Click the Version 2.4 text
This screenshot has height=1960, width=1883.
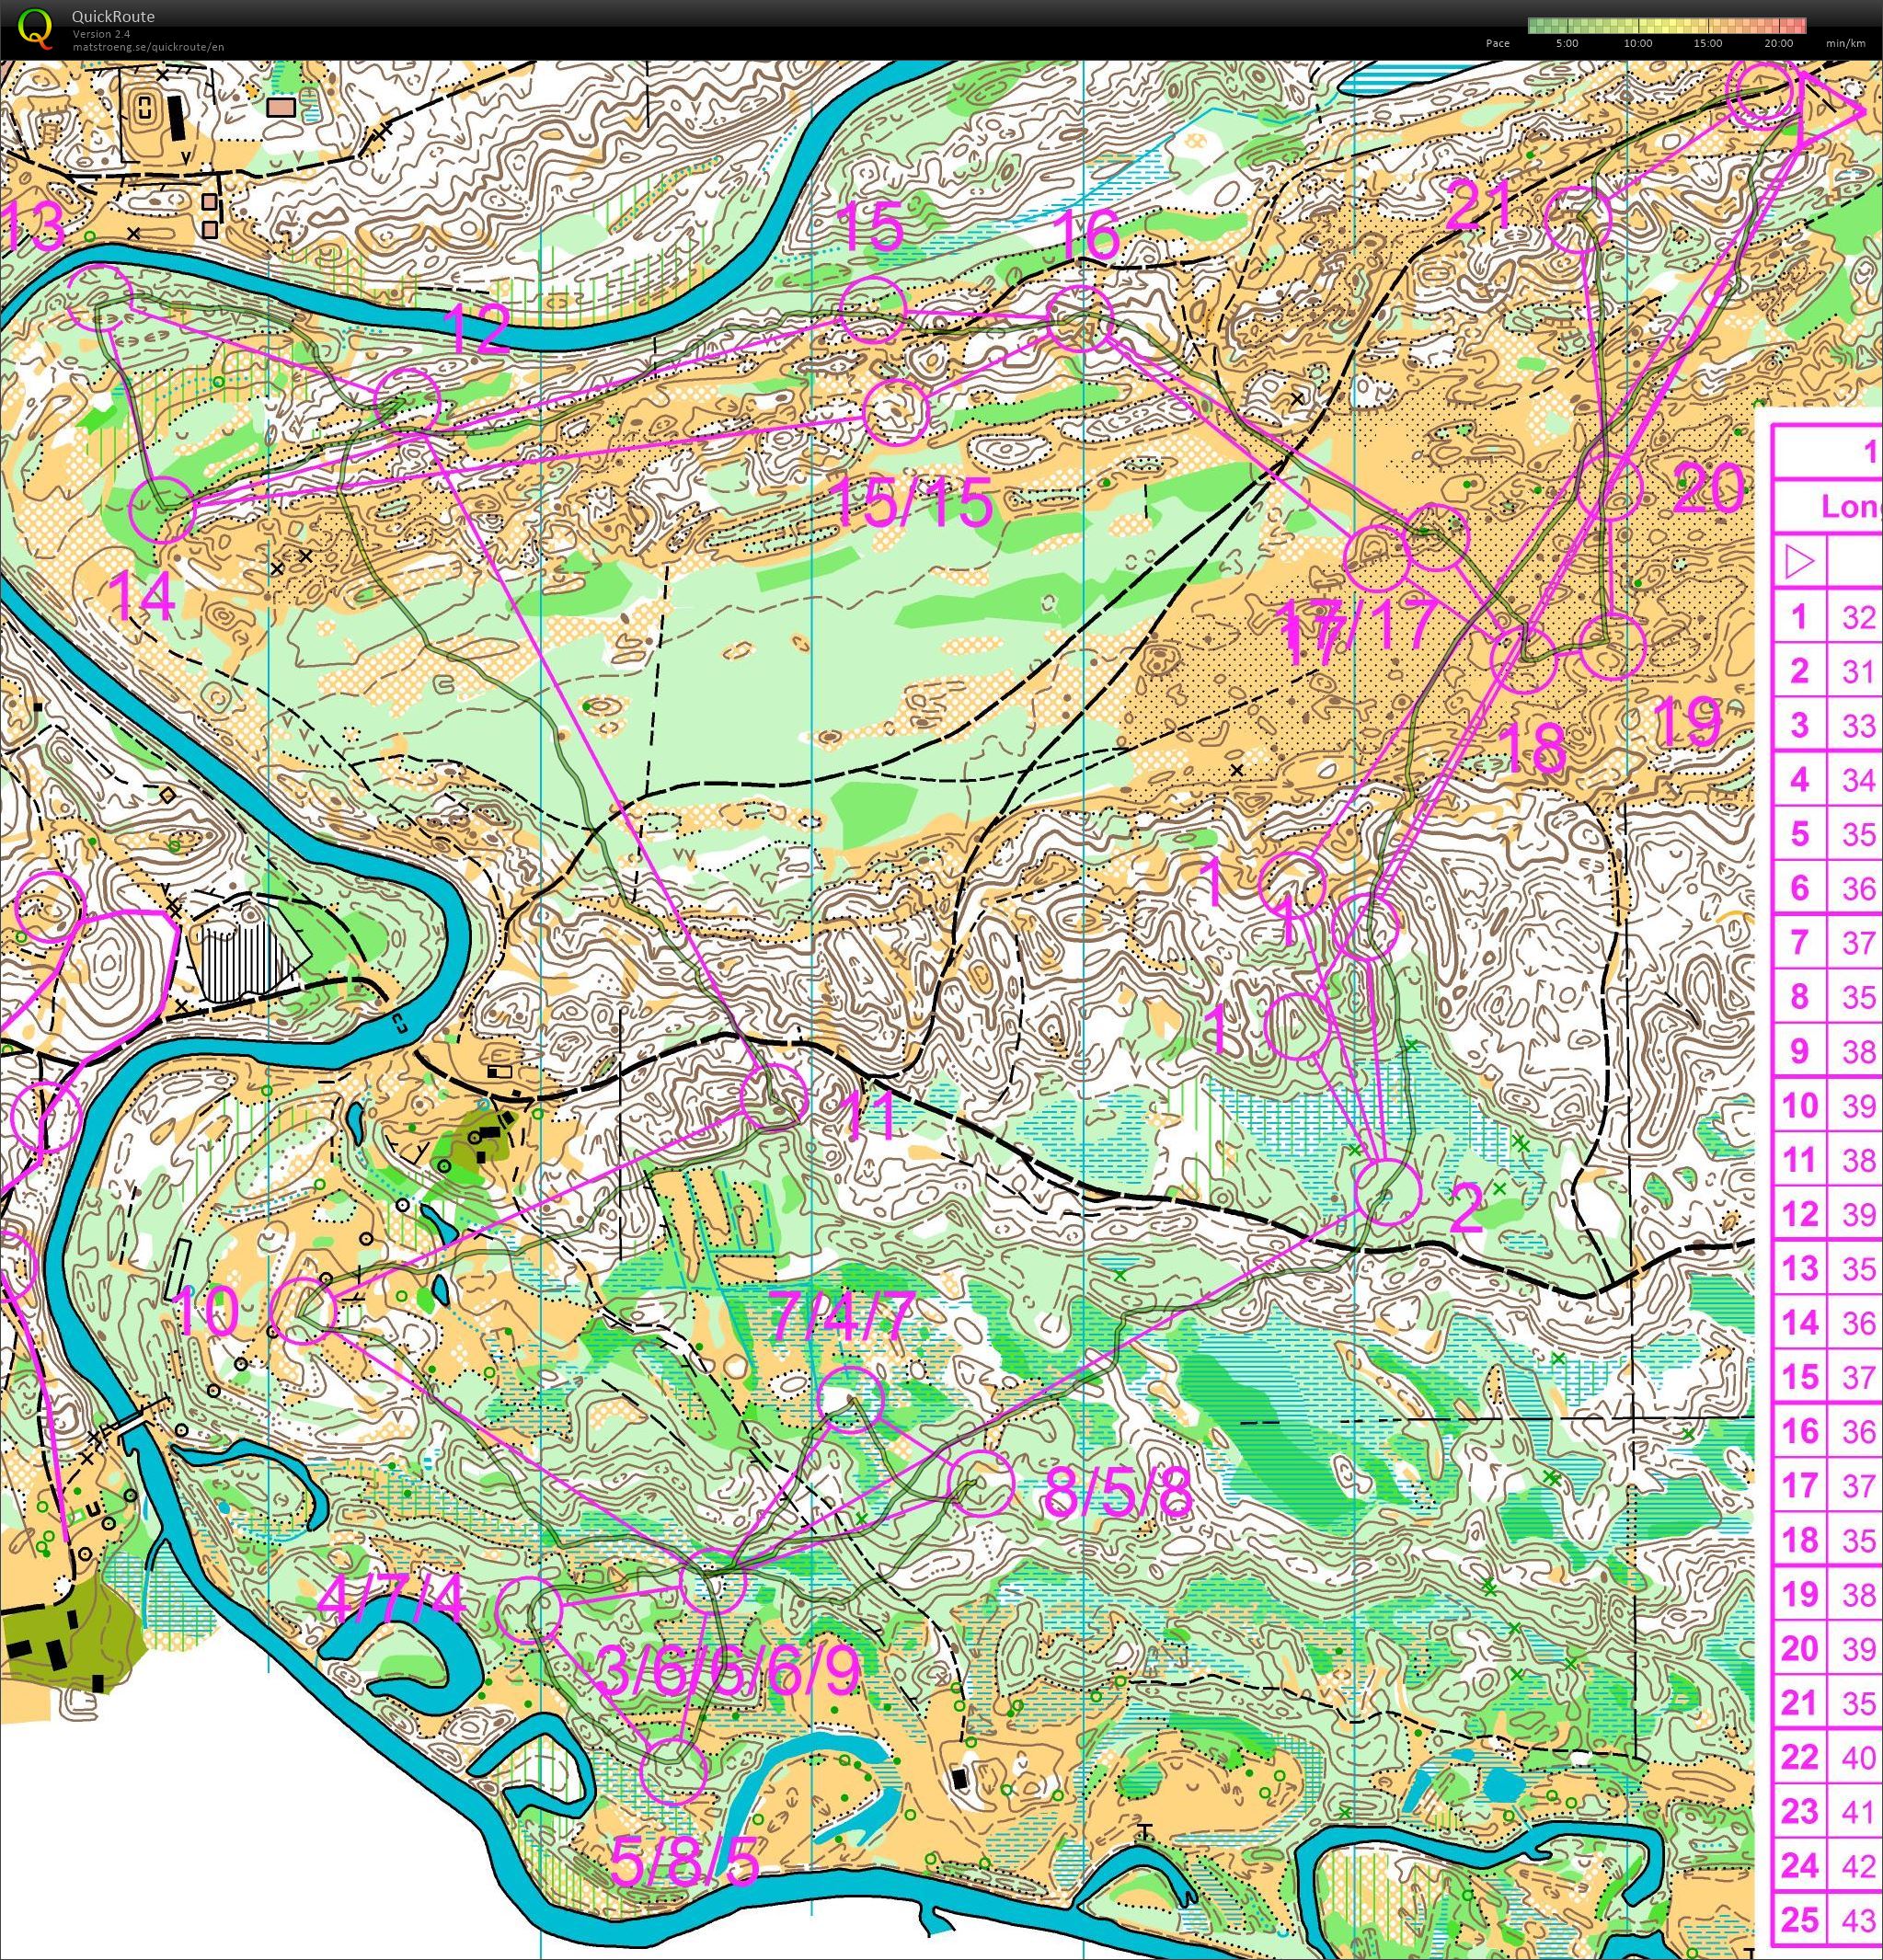coord(101,34)
